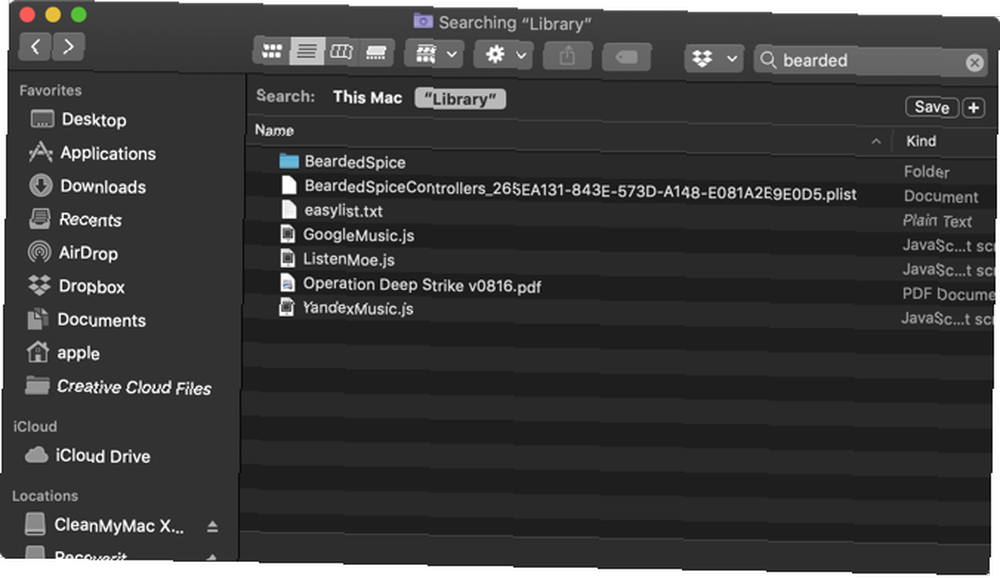This screenshot has width=1000, height=578.
Task: Clear the search field text
Action: coord(974,63)
